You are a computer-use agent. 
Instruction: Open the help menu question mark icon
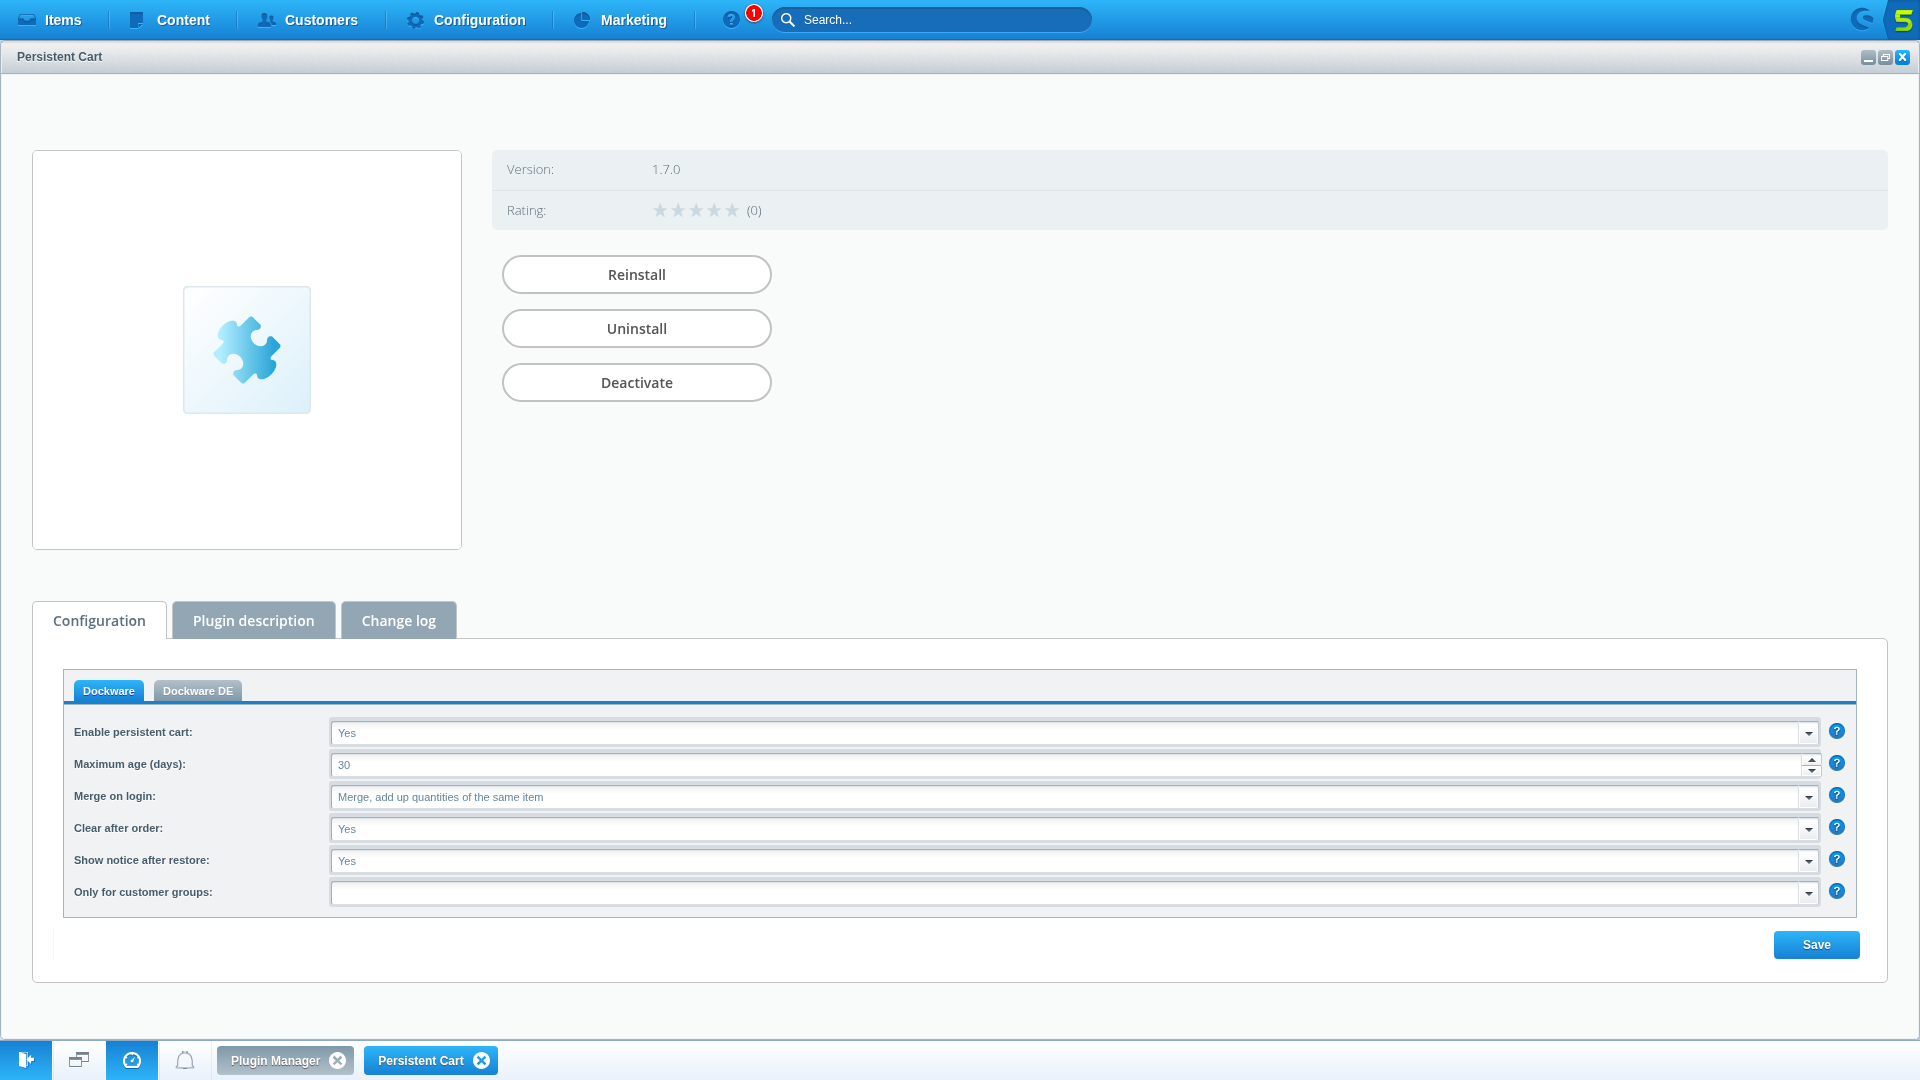(731, 20)
